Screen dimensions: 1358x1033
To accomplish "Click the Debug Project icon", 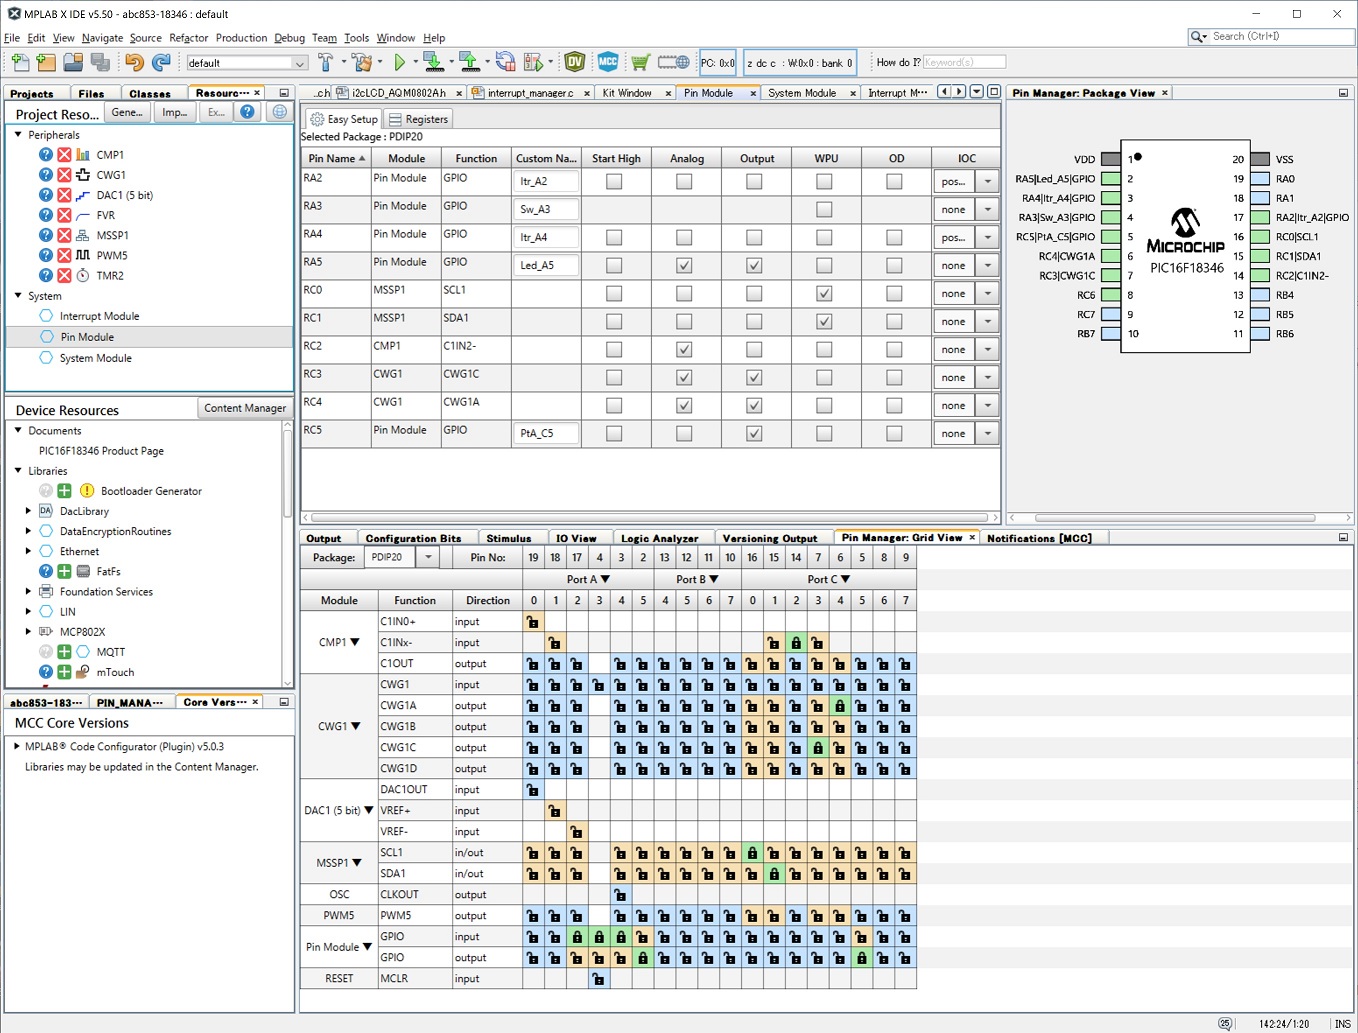I will click(533, 62).
